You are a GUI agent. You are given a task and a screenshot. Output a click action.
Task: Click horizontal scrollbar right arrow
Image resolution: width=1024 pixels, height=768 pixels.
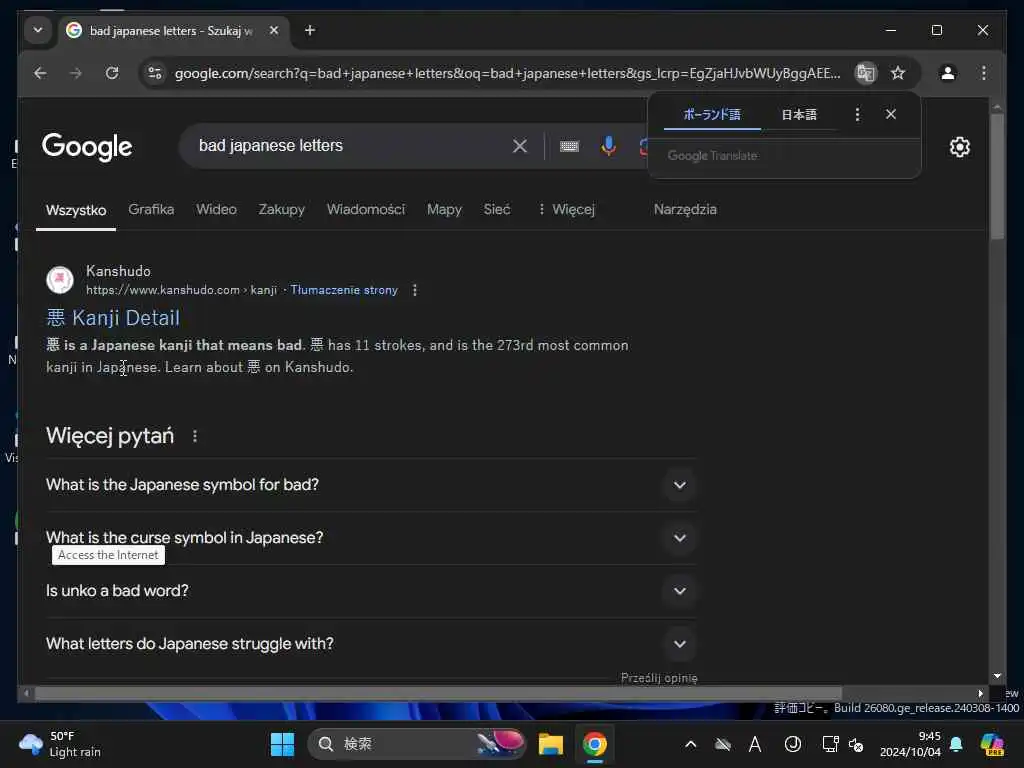pos(980,694)
